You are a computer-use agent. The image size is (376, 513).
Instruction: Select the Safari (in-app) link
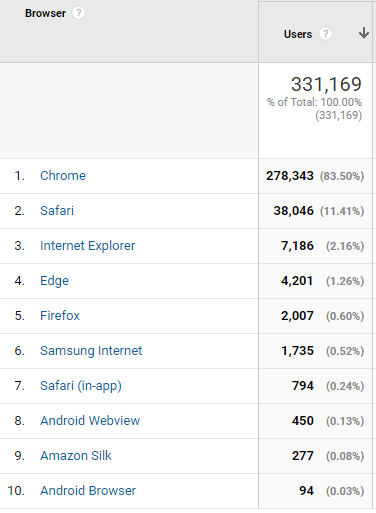click(x=81, y=386)
